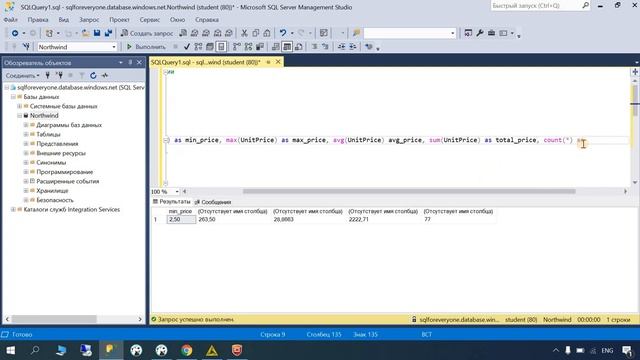Click the Display Estimated Execution Plan icon
The image size is (640, 360).
click(198, 47)
